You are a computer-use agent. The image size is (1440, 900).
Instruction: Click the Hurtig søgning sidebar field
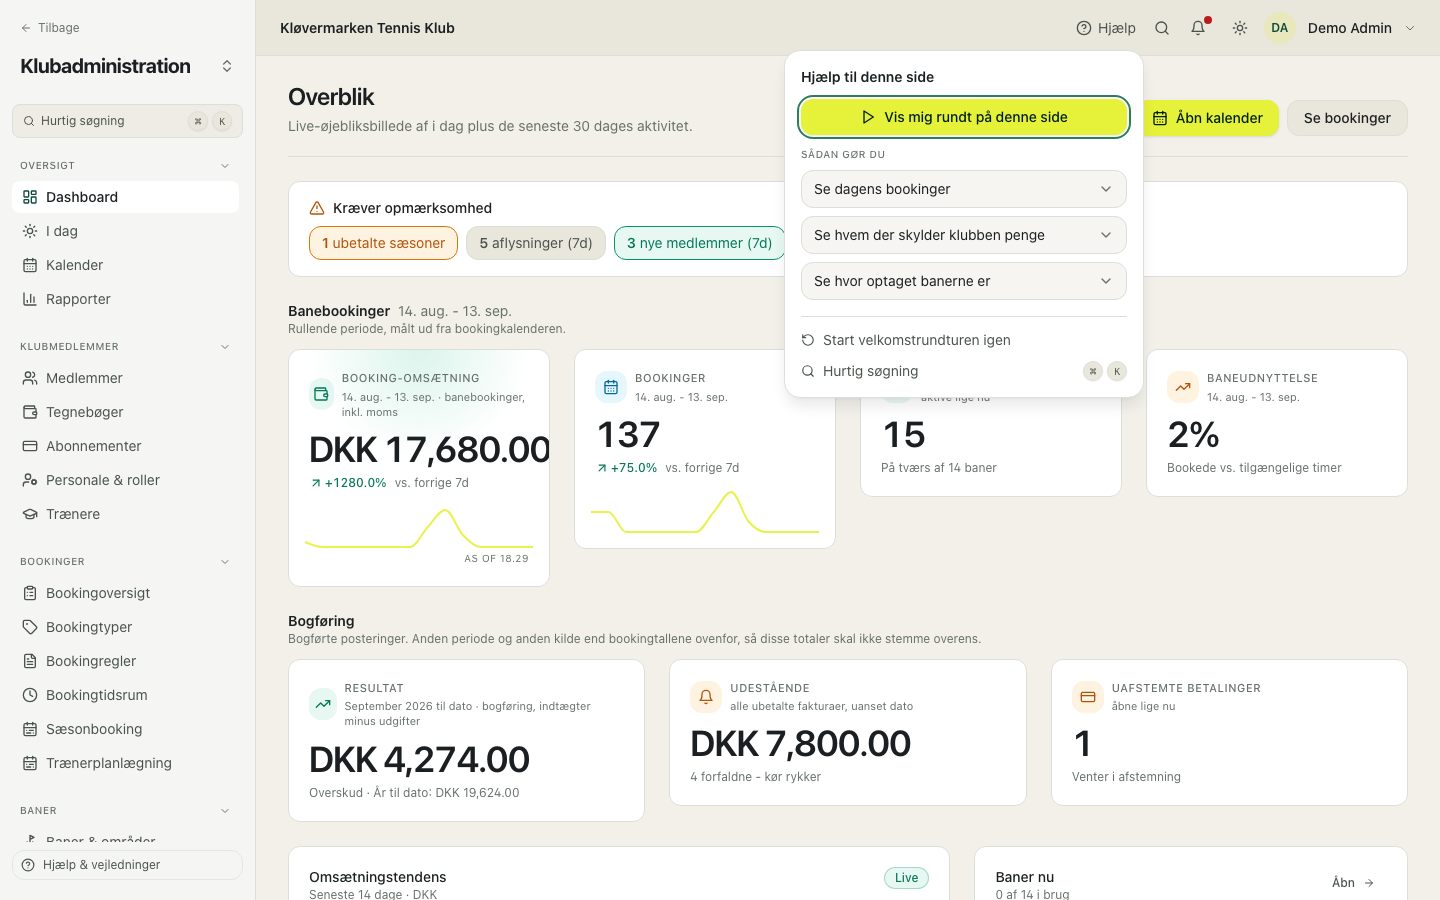(x=127, y=121)
